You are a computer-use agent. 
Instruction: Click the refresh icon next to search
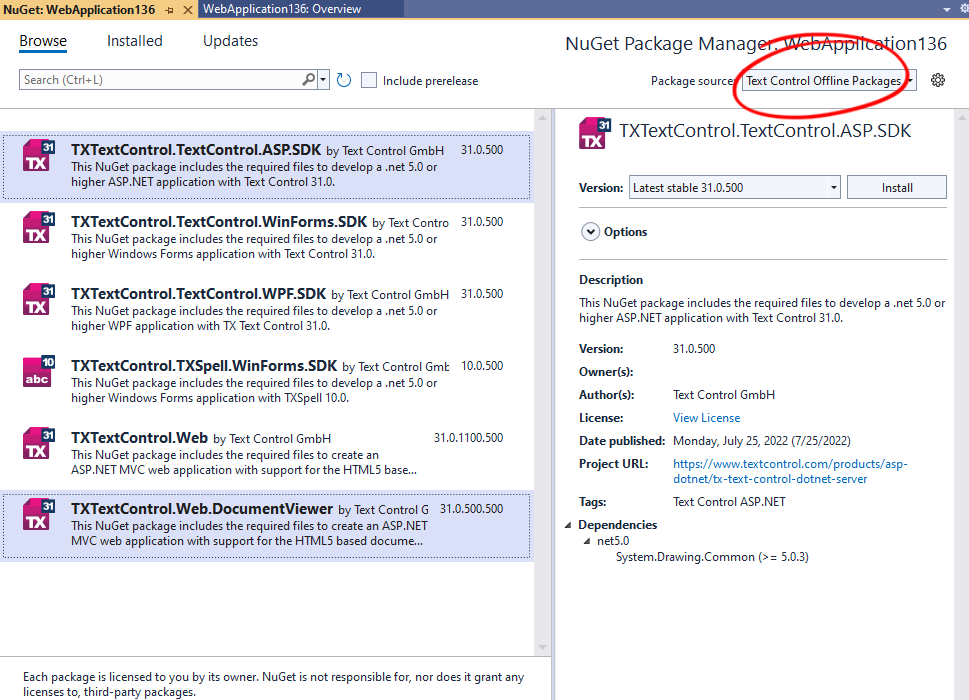pos(344,80)
